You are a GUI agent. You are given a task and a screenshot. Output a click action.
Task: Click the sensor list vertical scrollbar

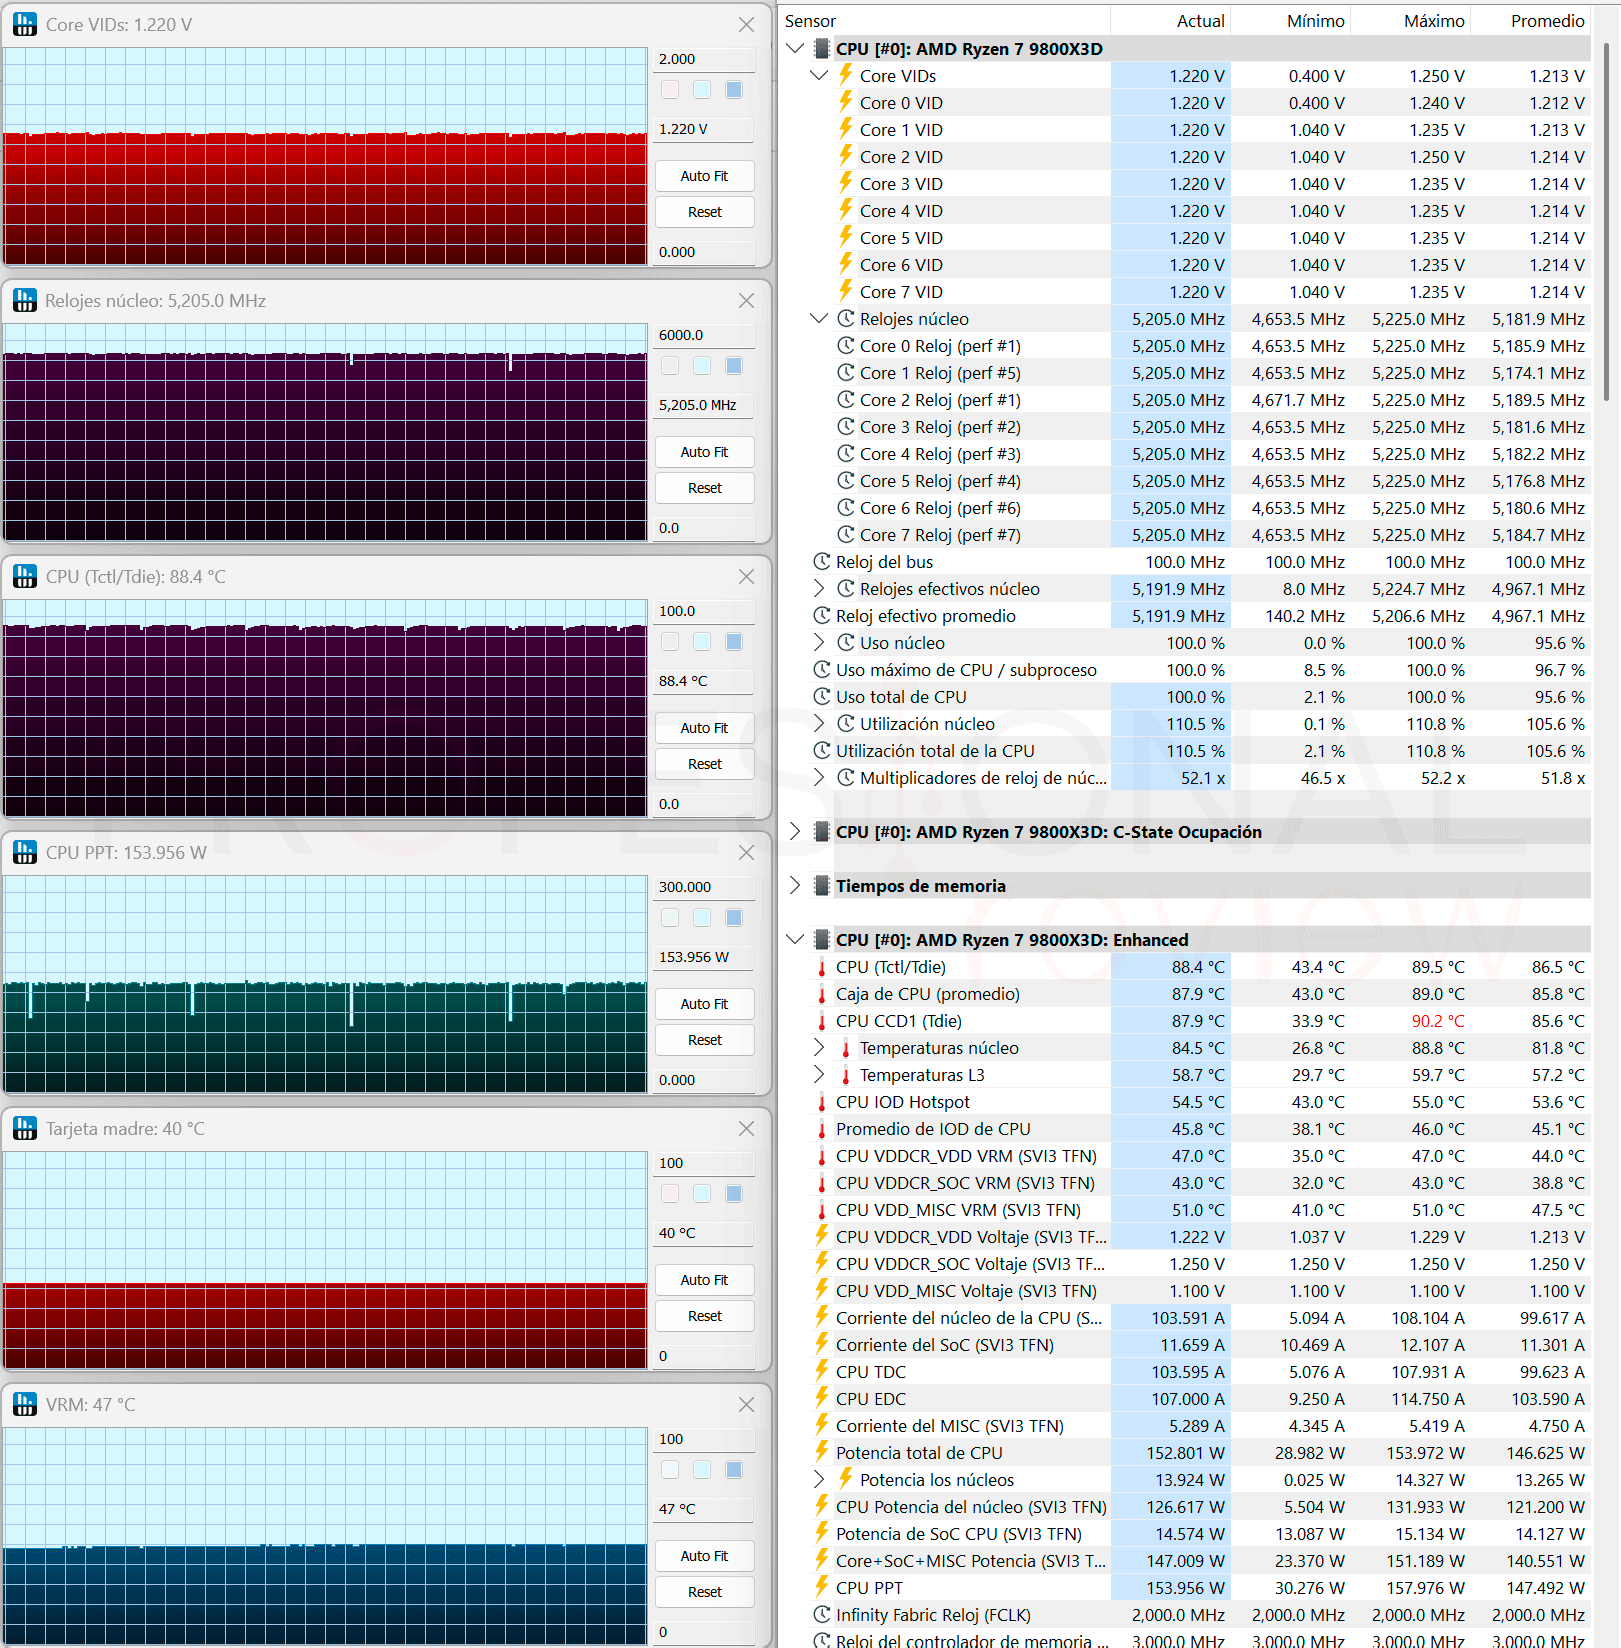[1606, 220]
